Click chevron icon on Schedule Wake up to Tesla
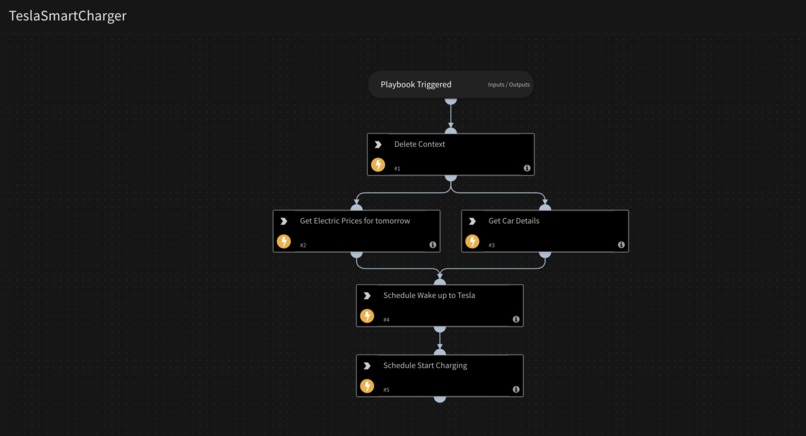This screenshot has height=436, width=806. 367,296
